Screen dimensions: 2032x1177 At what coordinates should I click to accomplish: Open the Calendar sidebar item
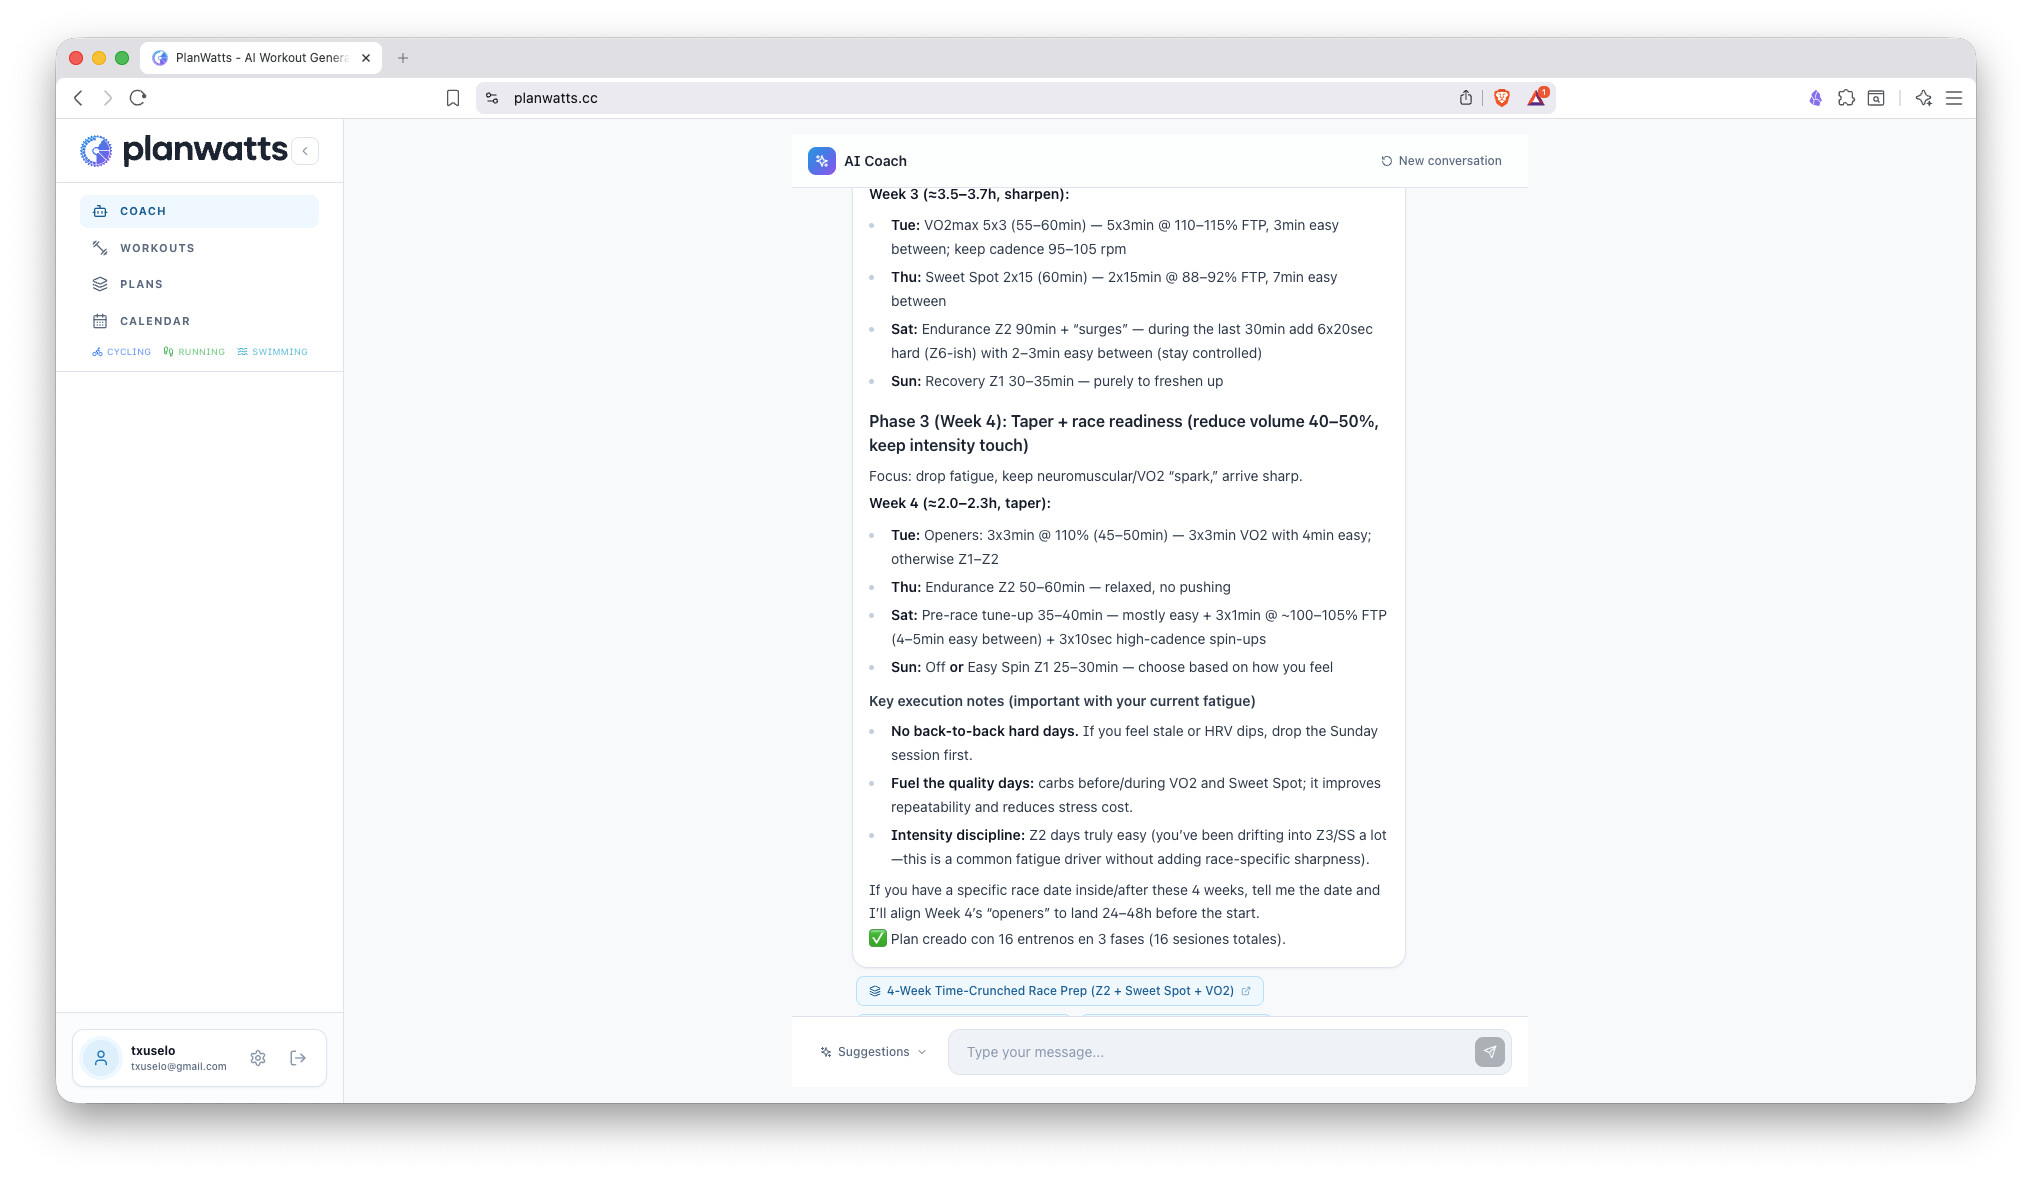tap(155, 321)
